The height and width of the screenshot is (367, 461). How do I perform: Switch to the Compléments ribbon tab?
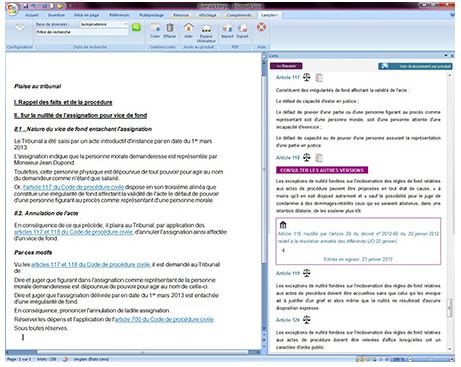pyautogui.click(x=239, y=15)
